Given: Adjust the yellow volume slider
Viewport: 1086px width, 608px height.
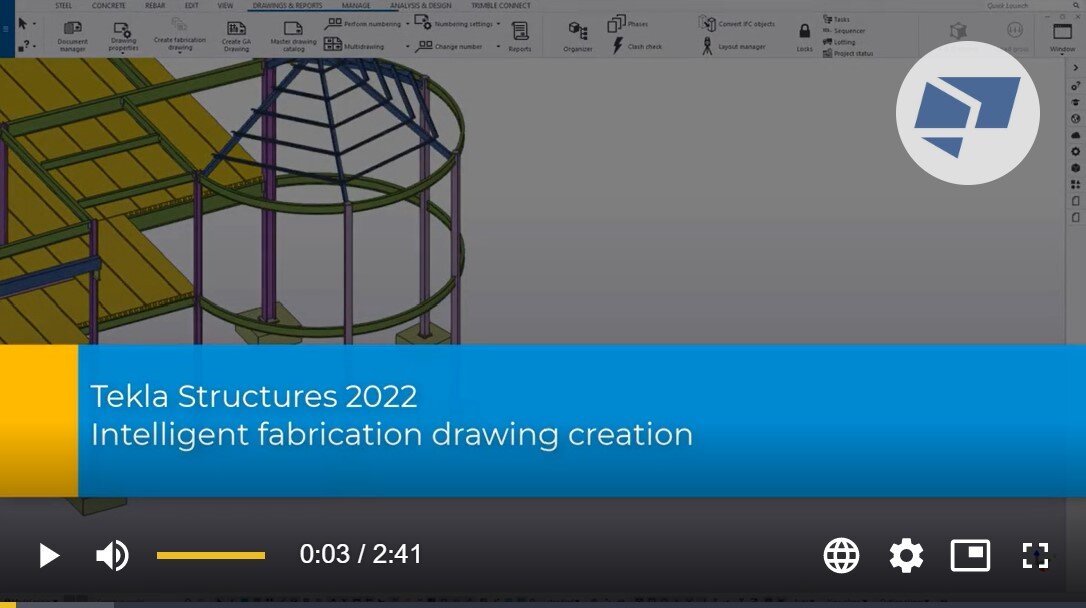Looking at the screenshot, I should [211, 555].
